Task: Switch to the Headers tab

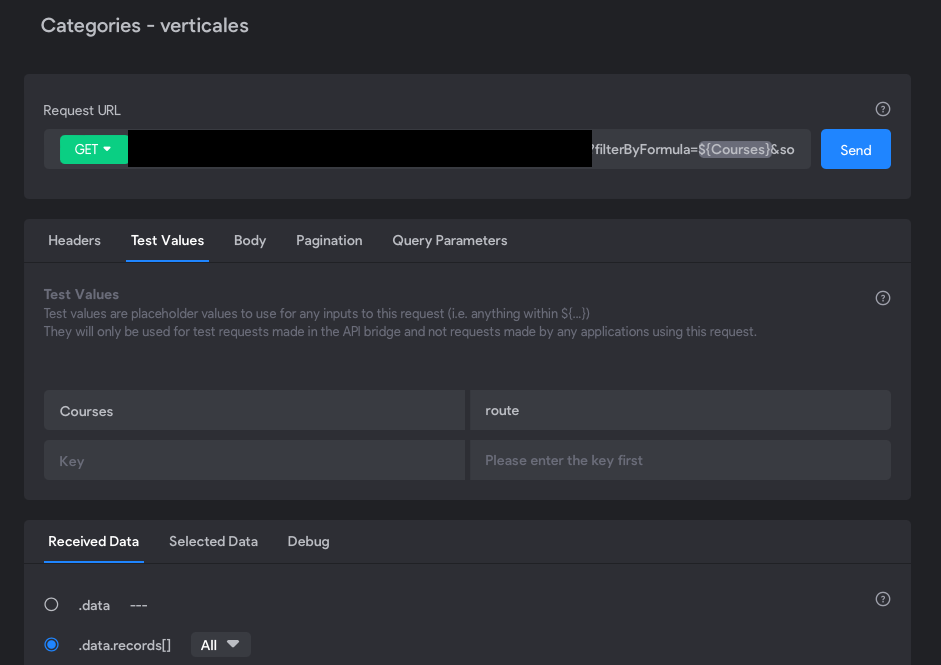Action: click(x=74, y=241)
